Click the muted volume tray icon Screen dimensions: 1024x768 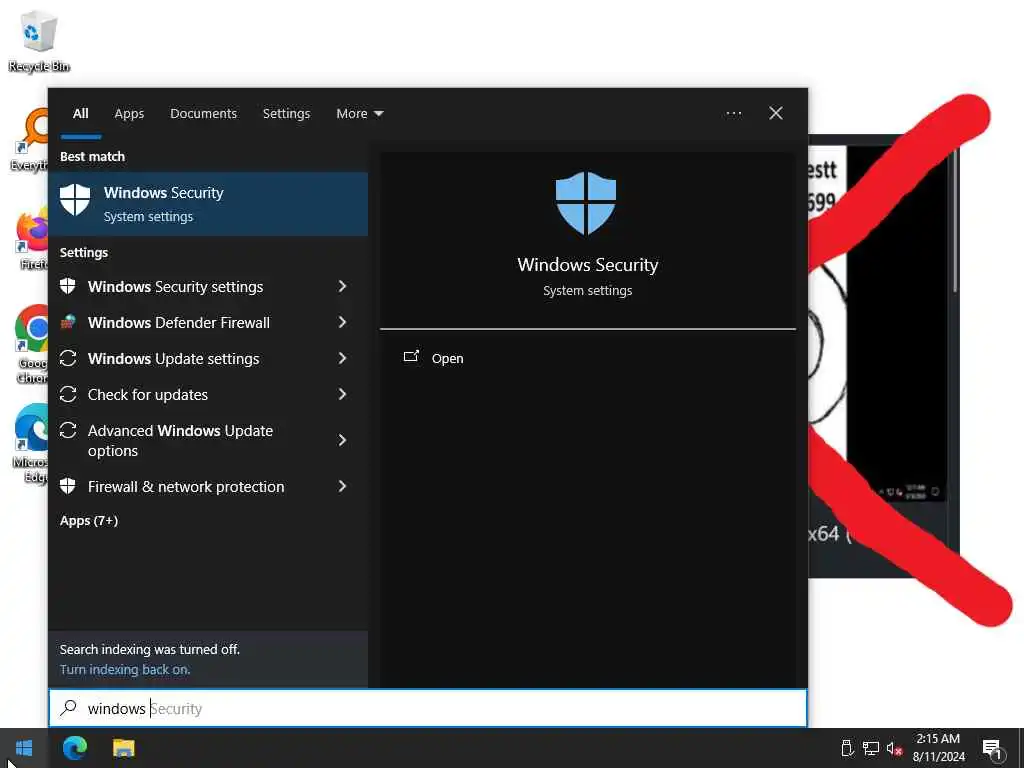click(x=894, y=748)
